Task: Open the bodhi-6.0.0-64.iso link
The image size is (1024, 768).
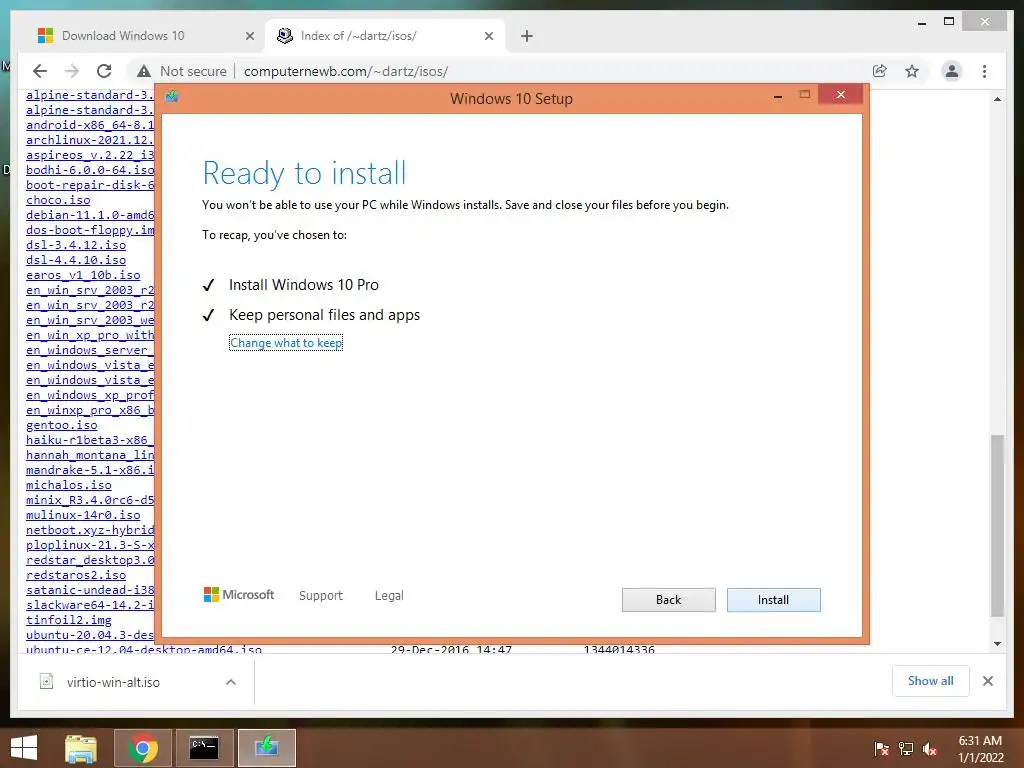Action: pos(90,170)
